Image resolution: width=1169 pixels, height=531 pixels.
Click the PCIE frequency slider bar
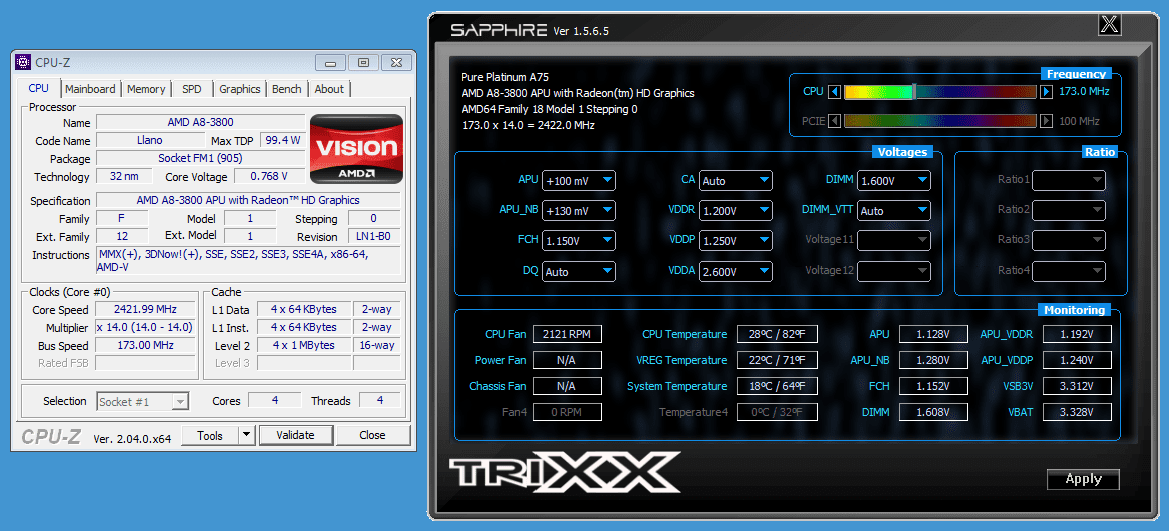point(940,121)
